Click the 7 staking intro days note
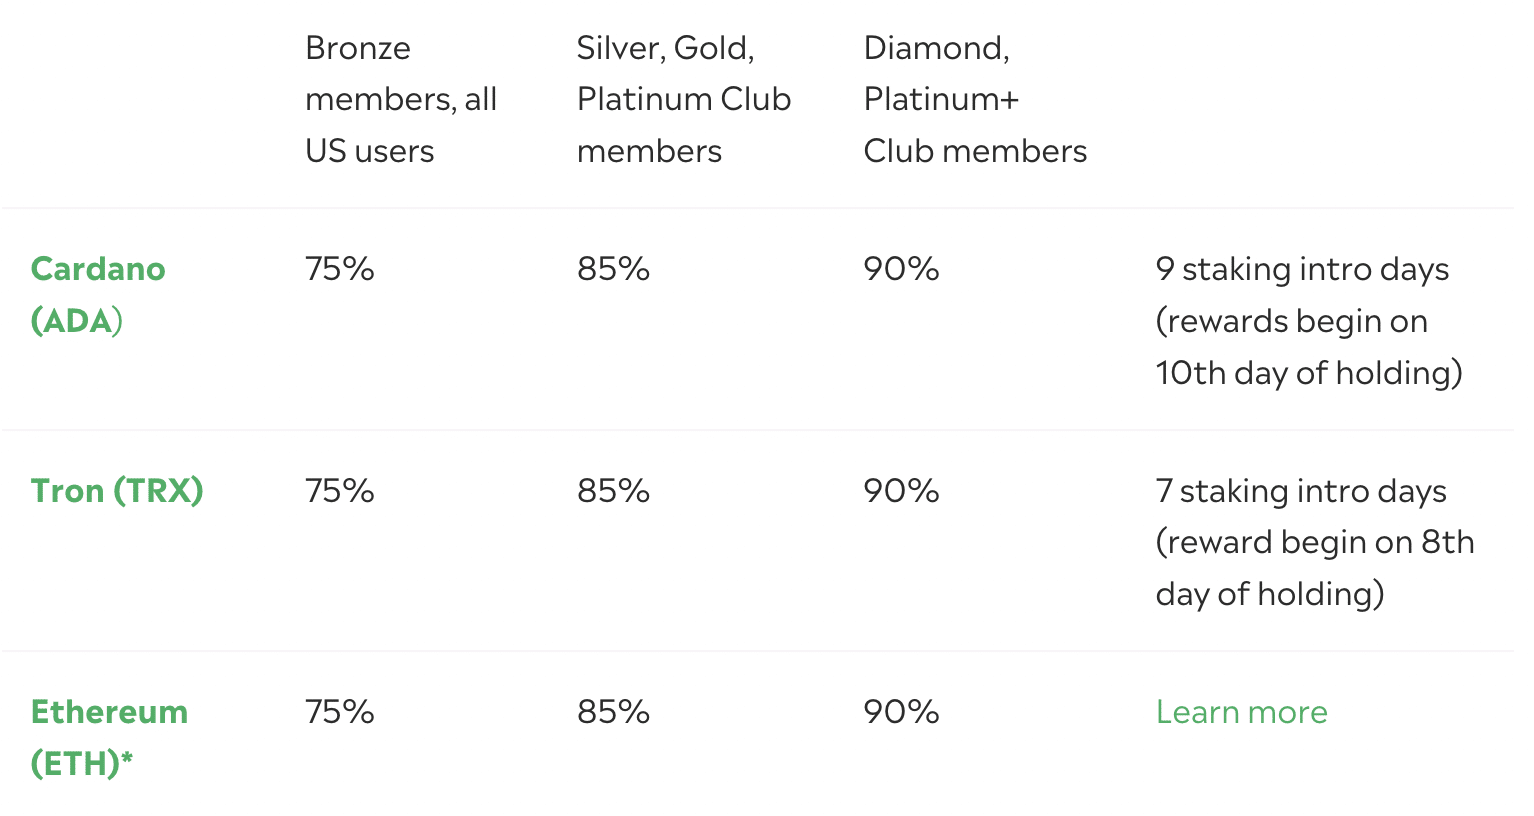This screenshot has height=816, width=1534. point(1315,542)
